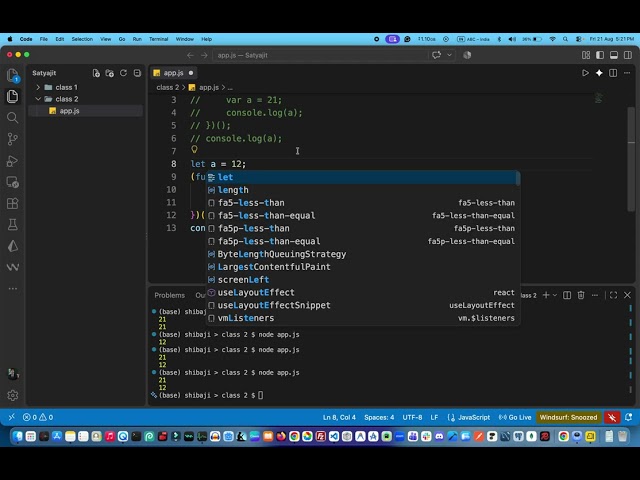
Task: Open Manage settings gear icon
Action: [x=13, y=395]
